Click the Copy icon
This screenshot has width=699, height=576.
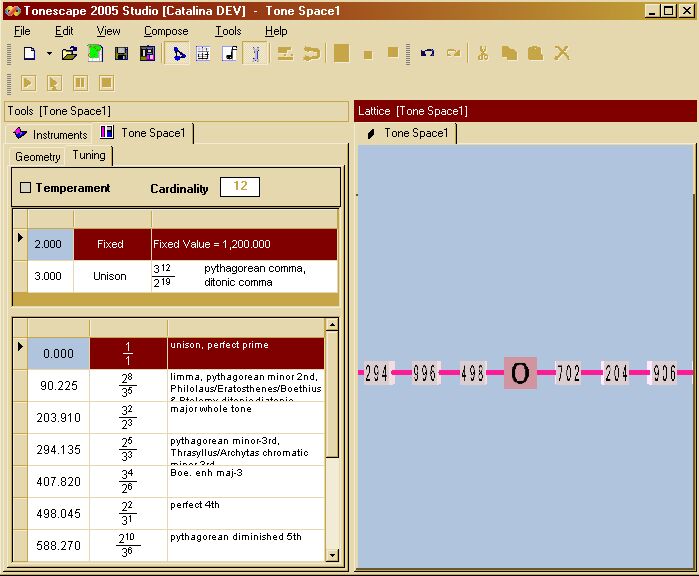tap(509, 53)
